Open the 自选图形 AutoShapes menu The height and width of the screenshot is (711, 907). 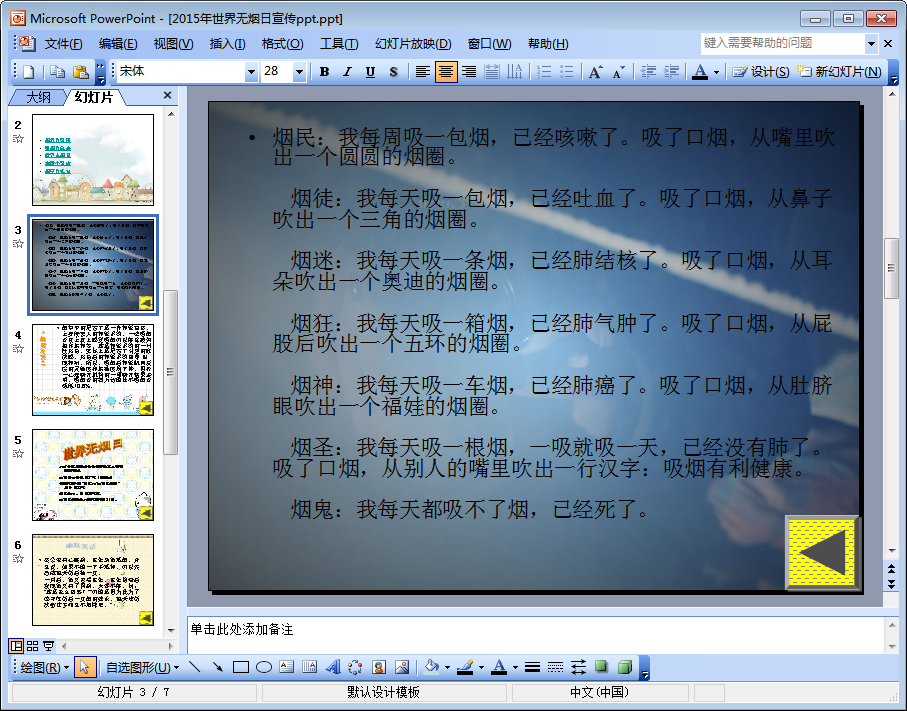(142, 668)
